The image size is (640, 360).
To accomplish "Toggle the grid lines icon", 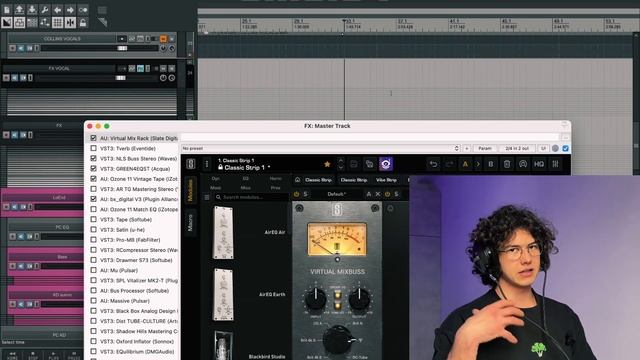I will (58, 22).
